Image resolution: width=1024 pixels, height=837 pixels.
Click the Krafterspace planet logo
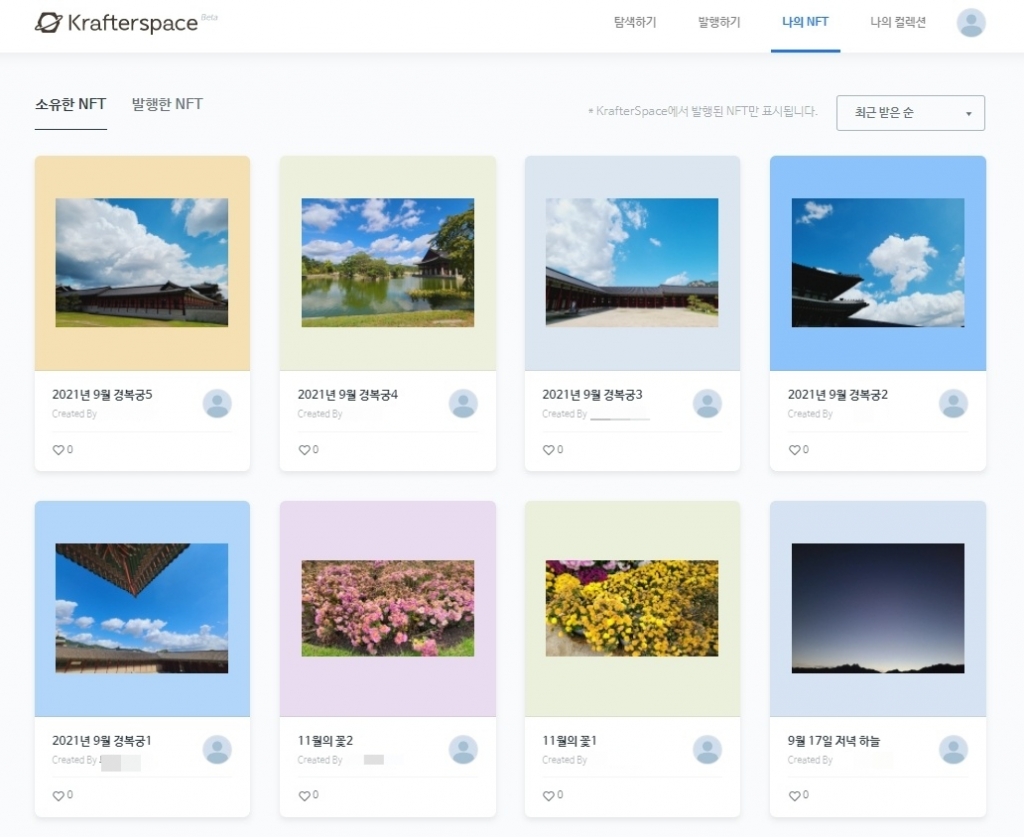click(x=48, y=23)
